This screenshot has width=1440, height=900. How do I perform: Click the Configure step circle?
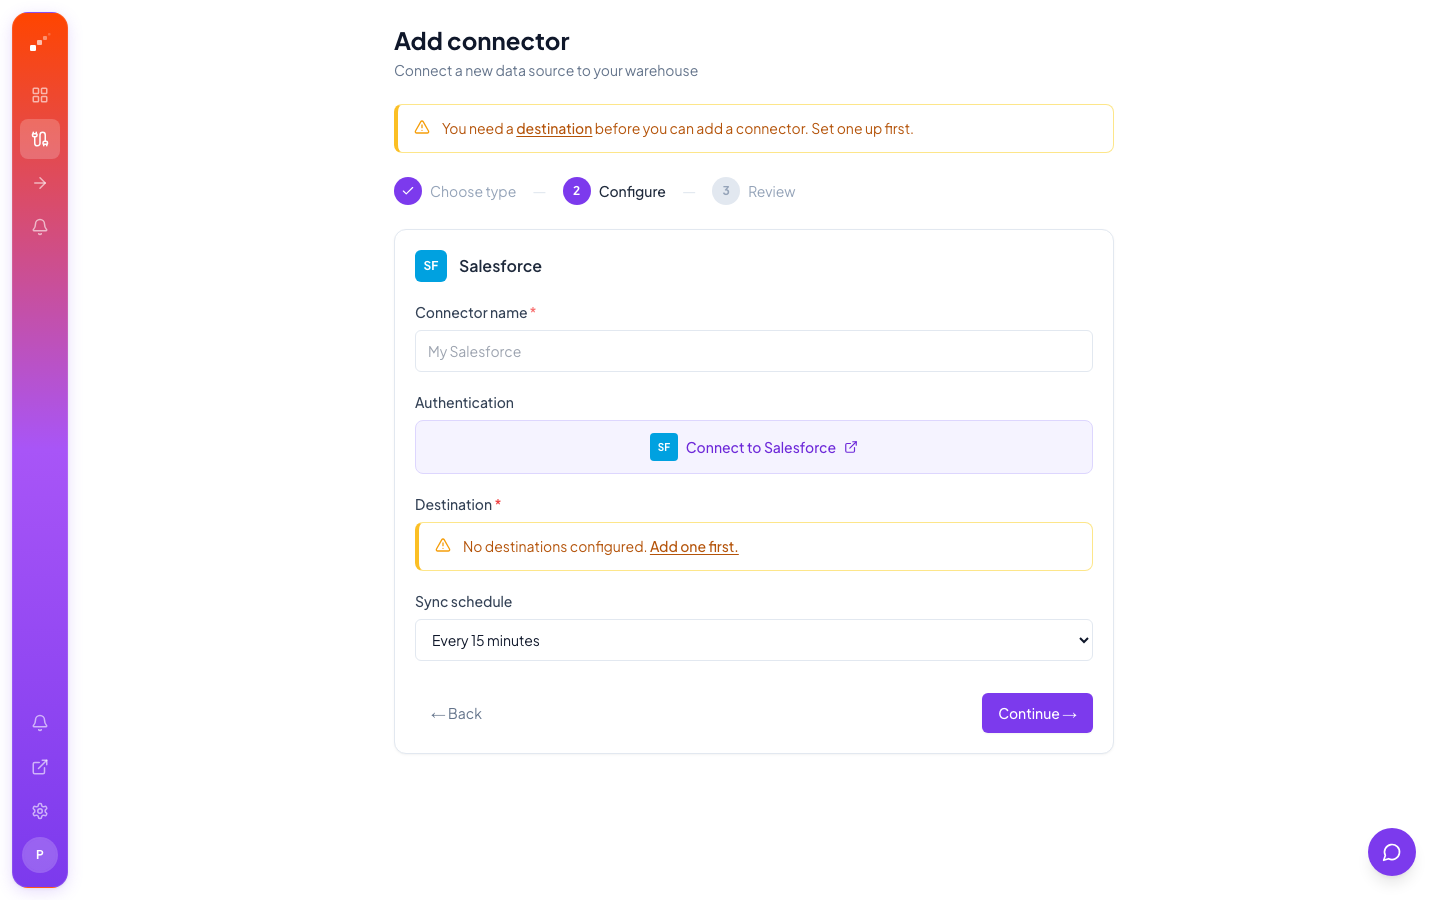coord(576,191)
